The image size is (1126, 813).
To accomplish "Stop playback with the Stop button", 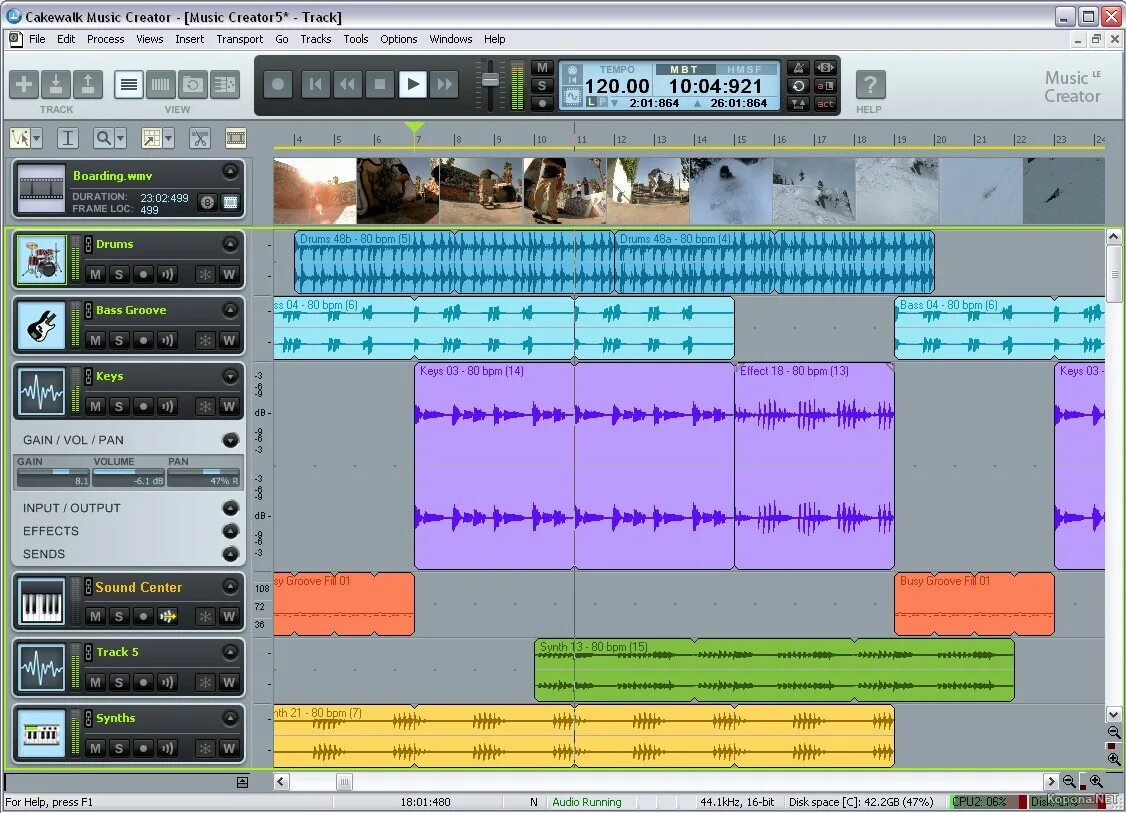I will (x=380, y=85).
